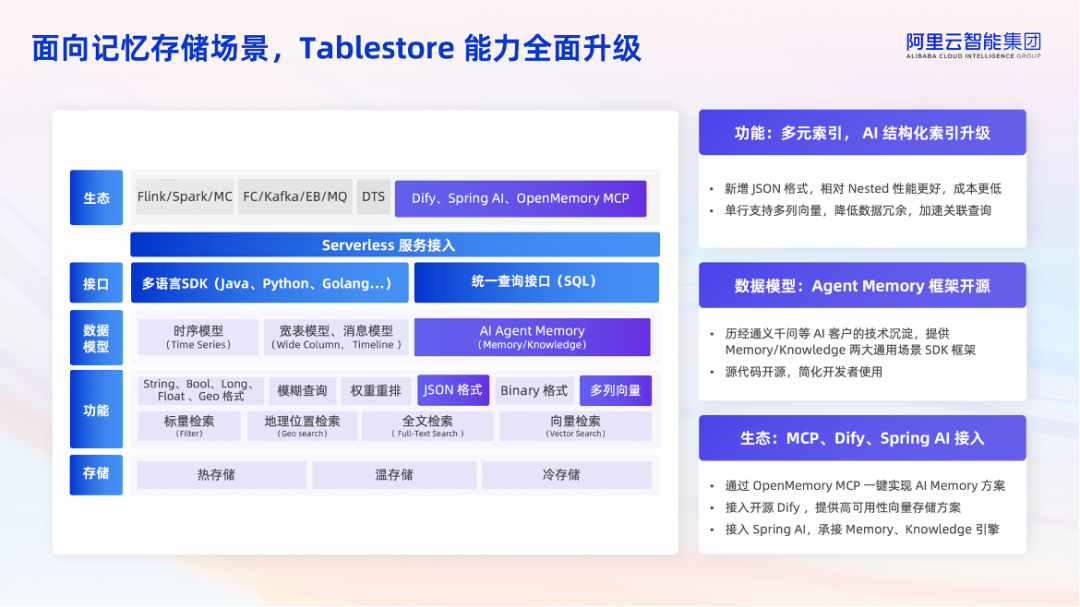Click the Dify、Spring AI、OpenMemory MCP box
This screenshot has height=607, width=1080.
(x=520, y=198)
